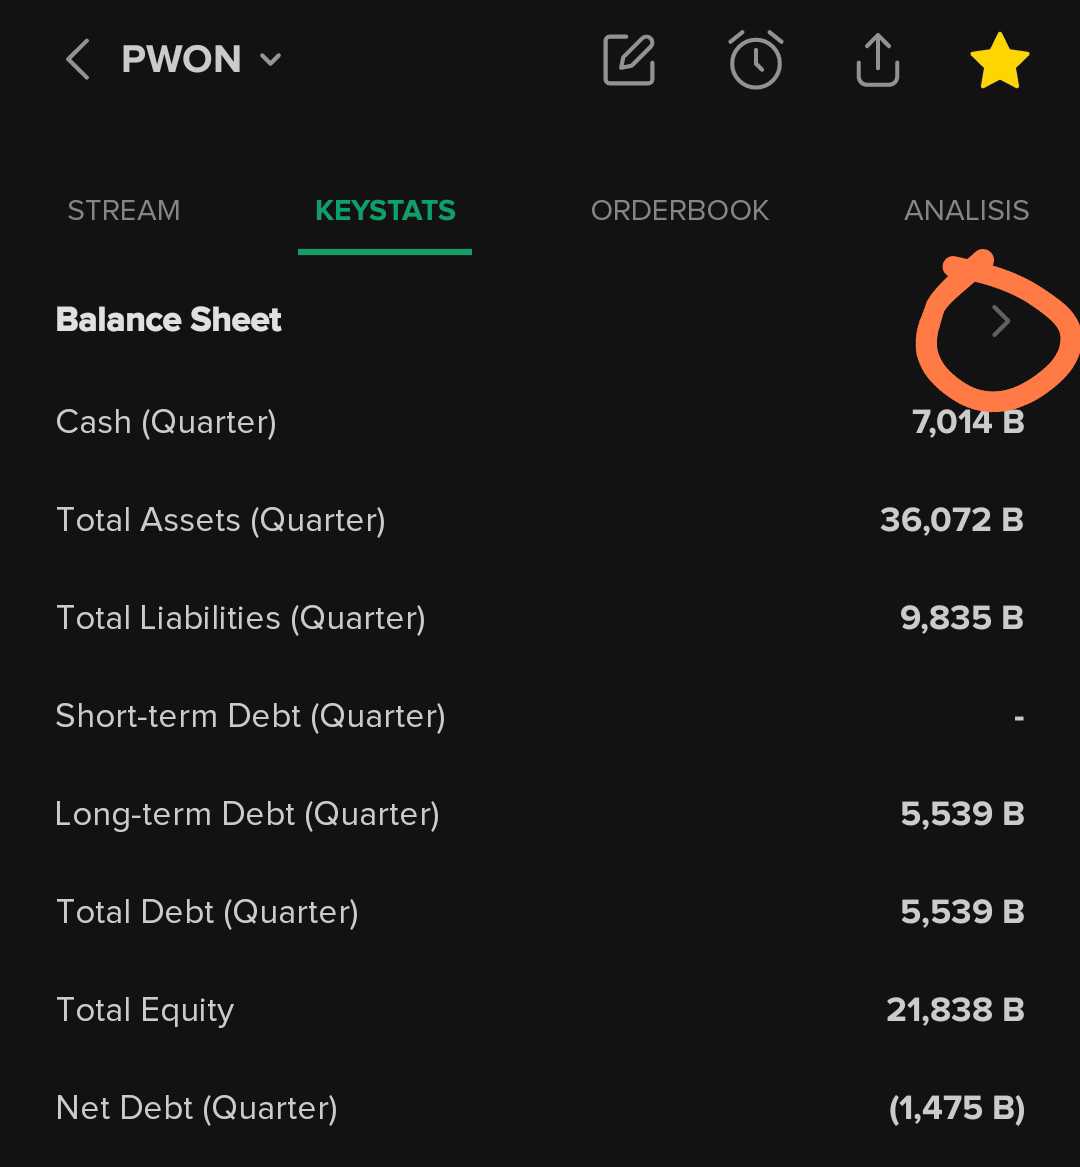Set a price alert with the alarm clock icon
1080x1167 pixels.
(755, 60)
